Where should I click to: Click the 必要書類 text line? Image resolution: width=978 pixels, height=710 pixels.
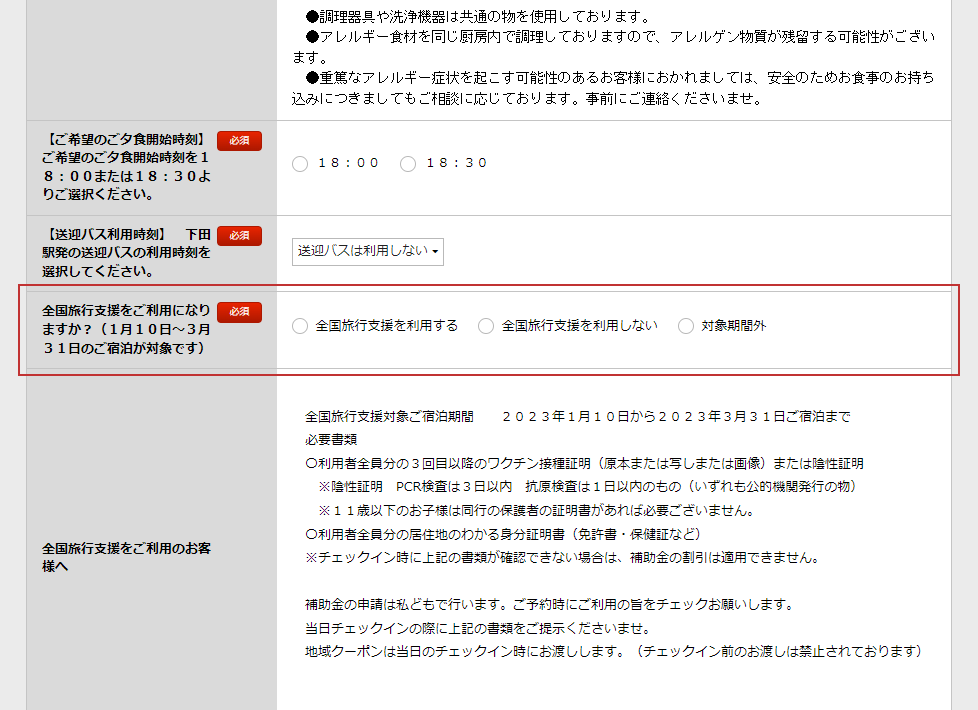(331, 440)
